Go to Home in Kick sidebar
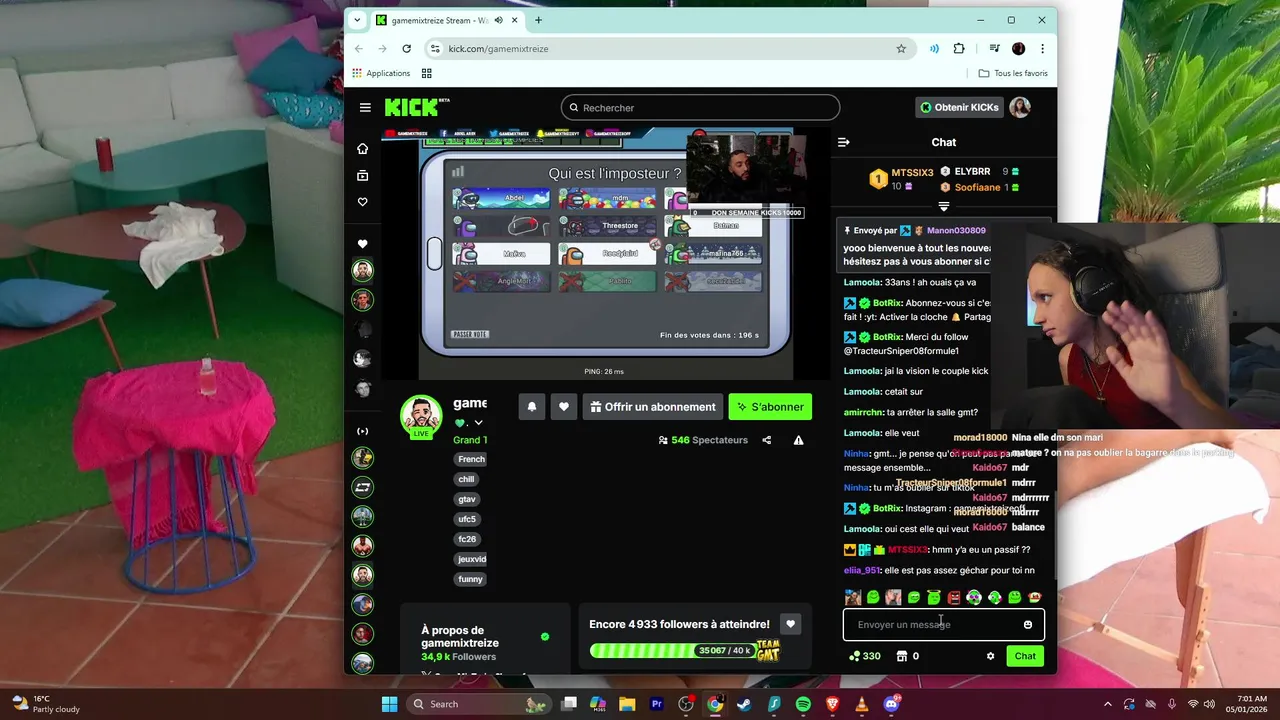Image resolution: width=1280 pixels, height=720 pixels. (362, 148)
